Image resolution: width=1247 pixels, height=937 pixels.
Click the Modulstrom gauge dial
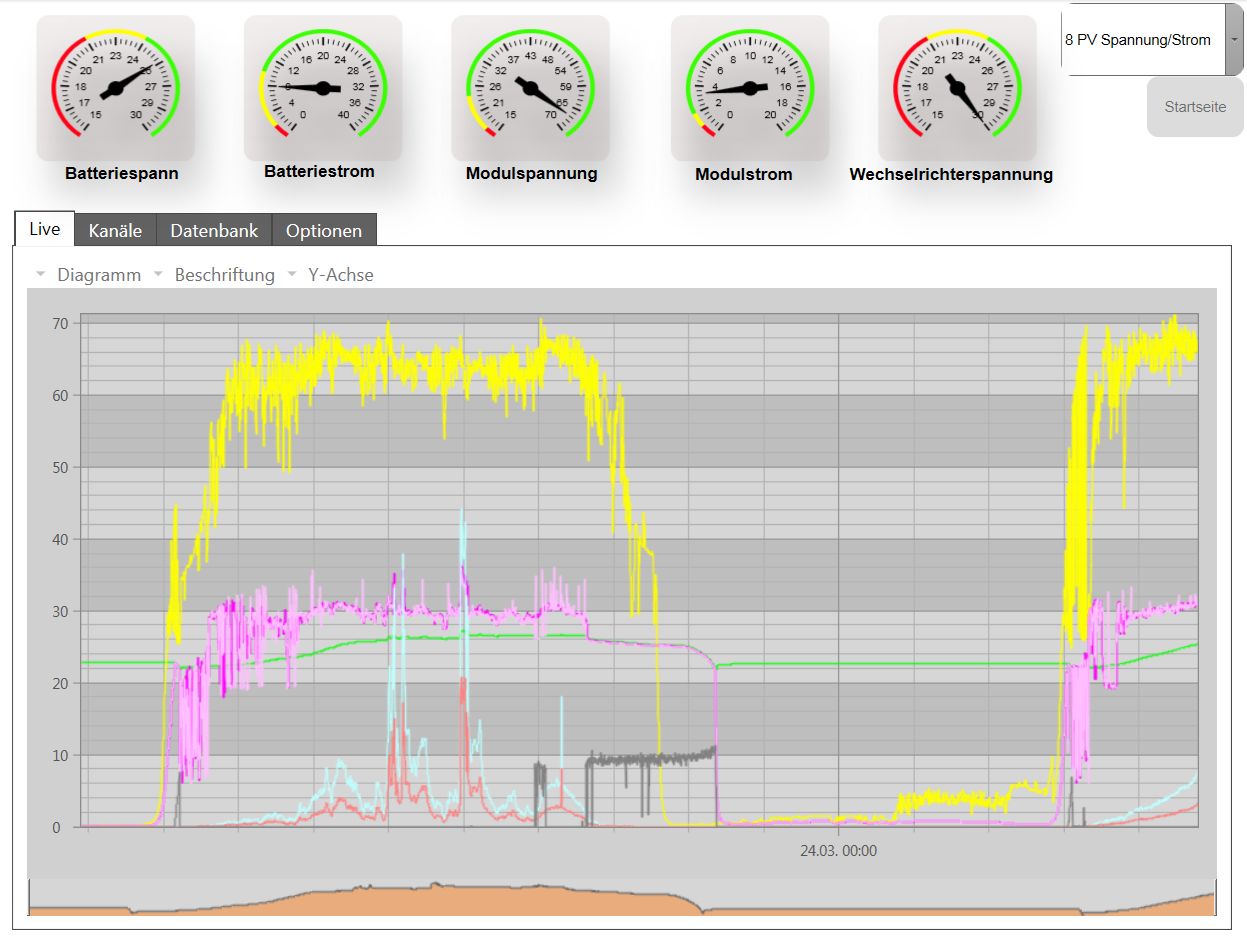pos(749,88)
